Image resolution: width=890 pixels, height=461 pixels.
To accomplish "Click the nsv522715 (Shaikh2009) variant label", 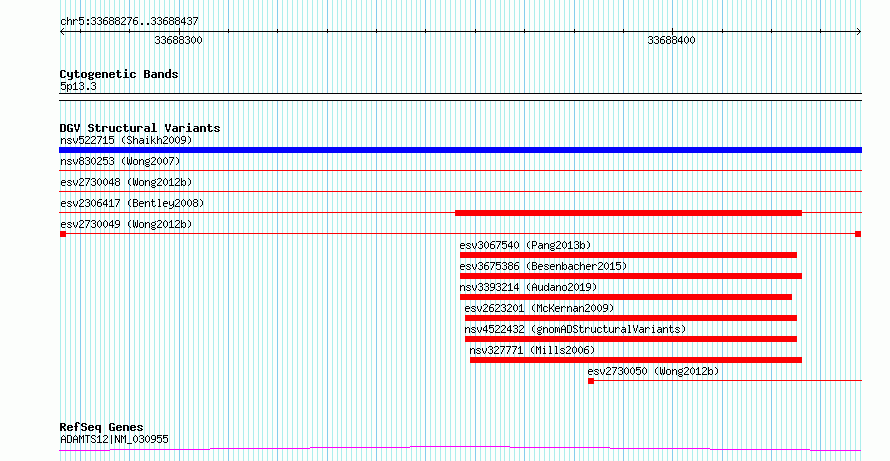I will click(126, 140).
